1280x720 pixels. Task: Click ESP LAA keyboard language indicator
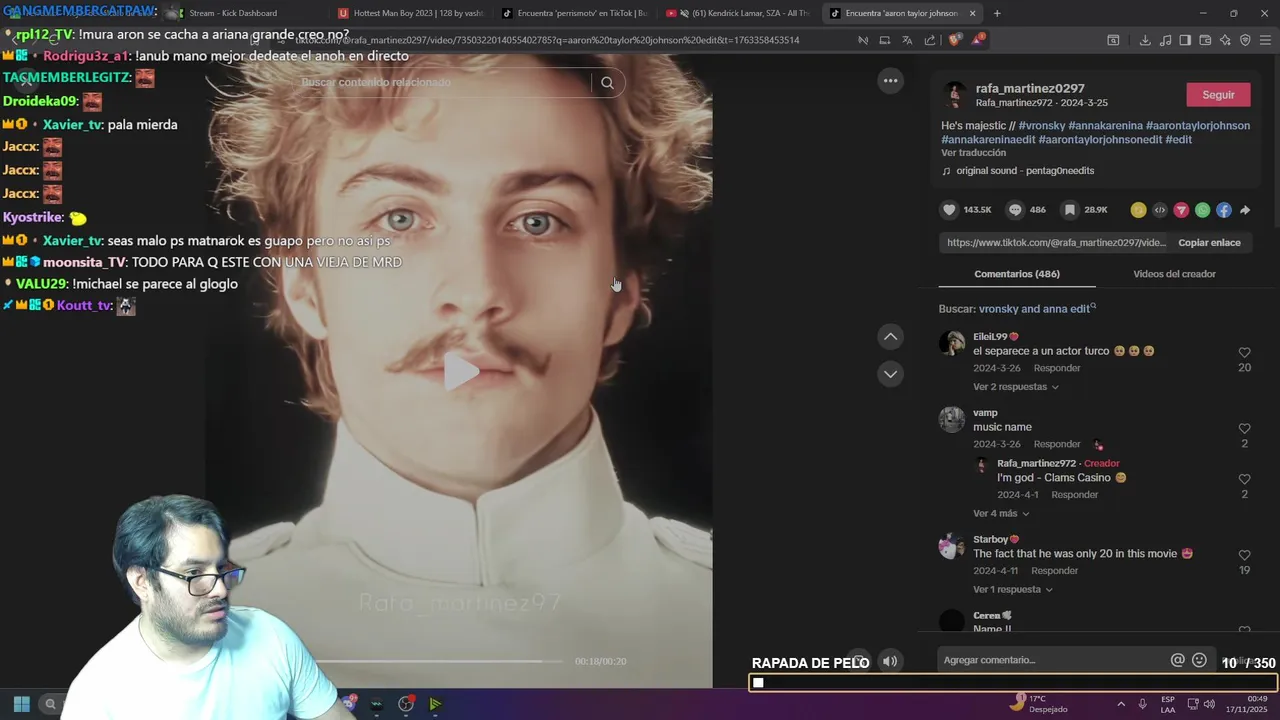pos(1168,704)
